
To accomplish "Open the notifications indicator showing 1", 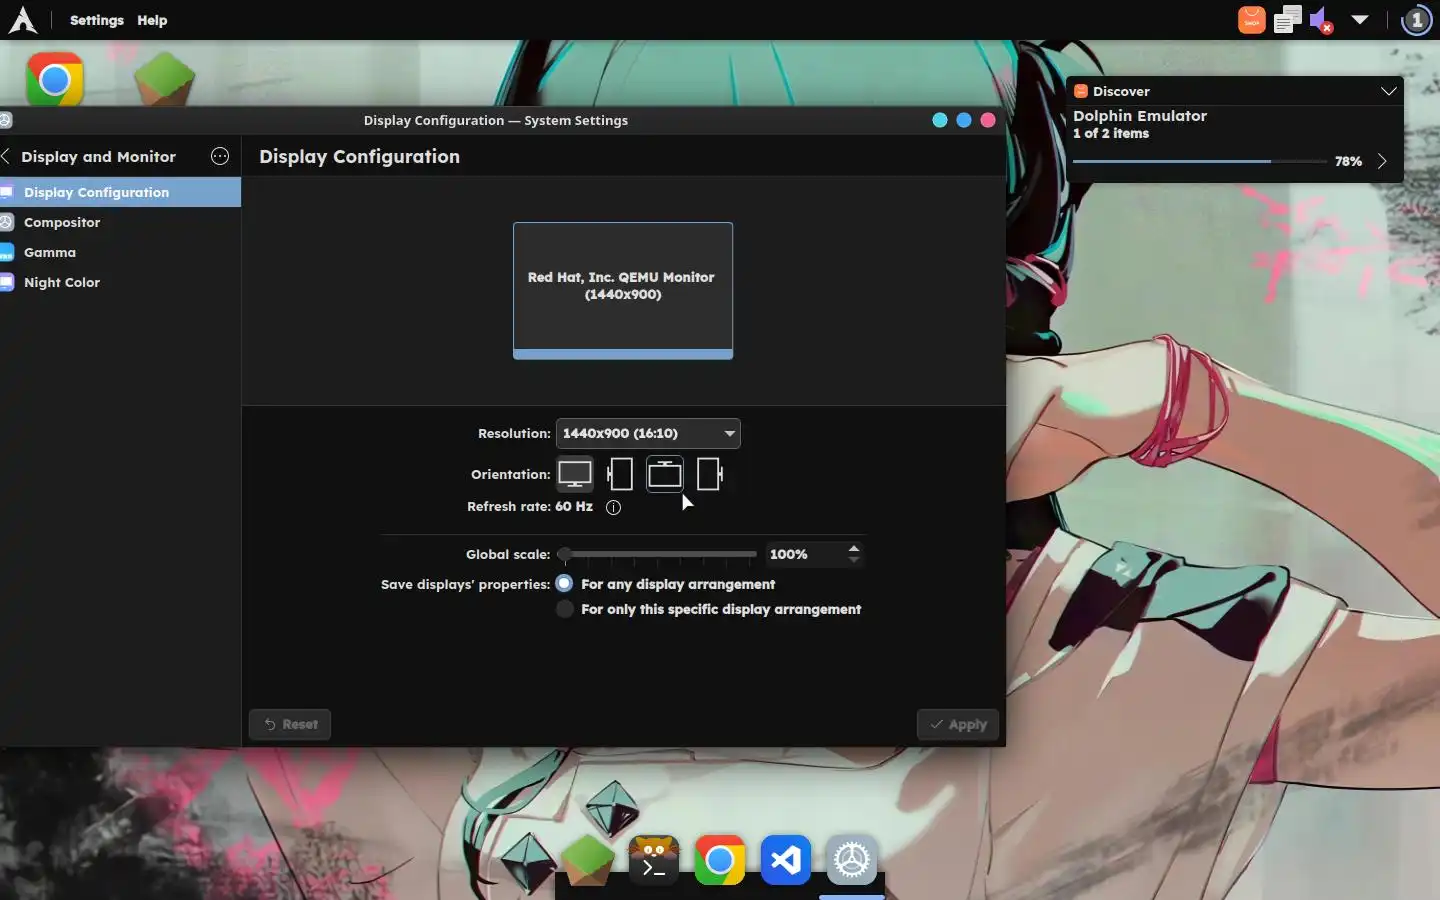I will tap(1417, 20).
